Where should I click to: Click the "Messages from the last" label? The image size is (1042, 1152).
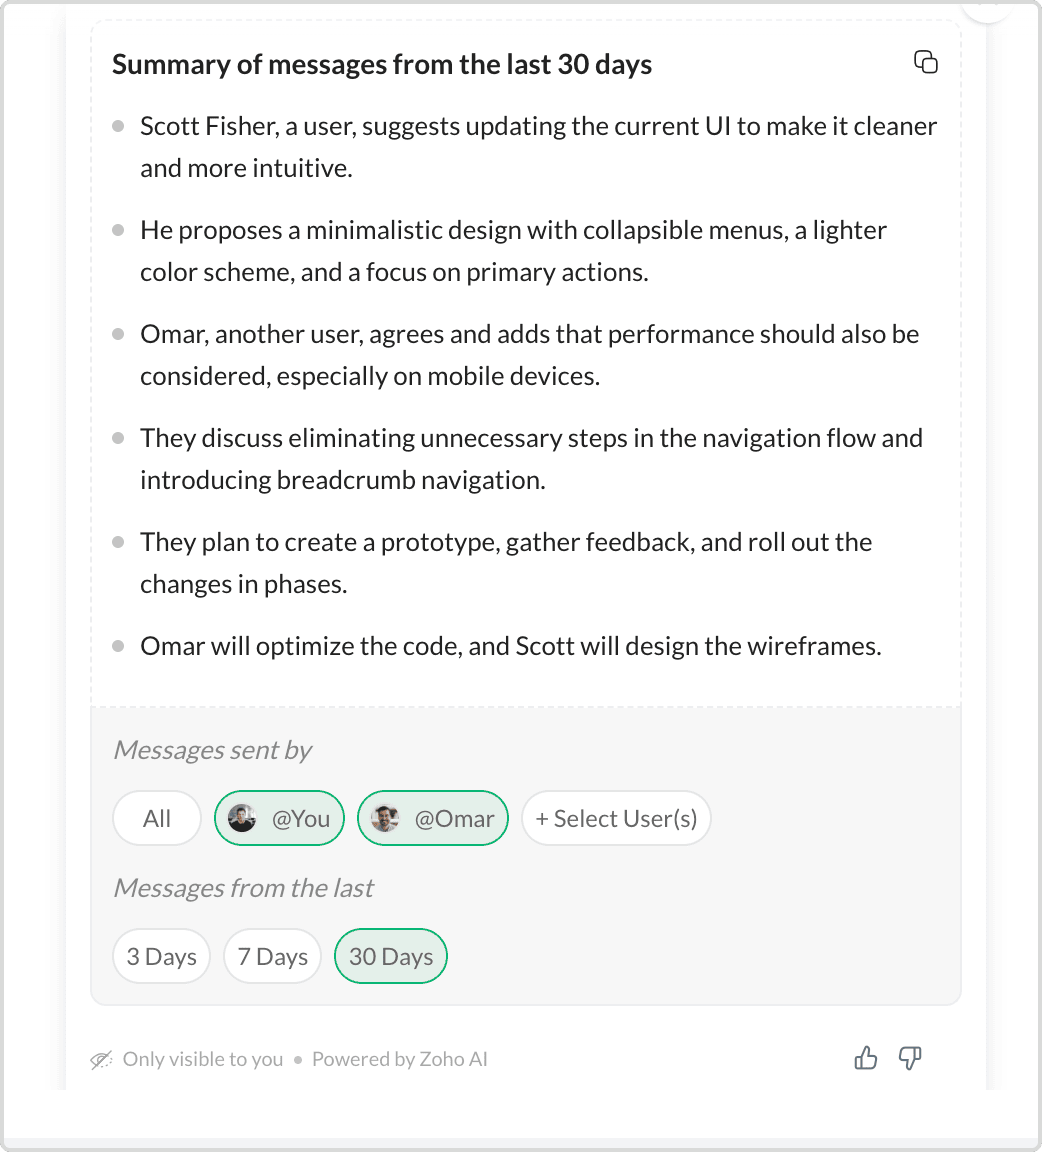click(244, 888)
